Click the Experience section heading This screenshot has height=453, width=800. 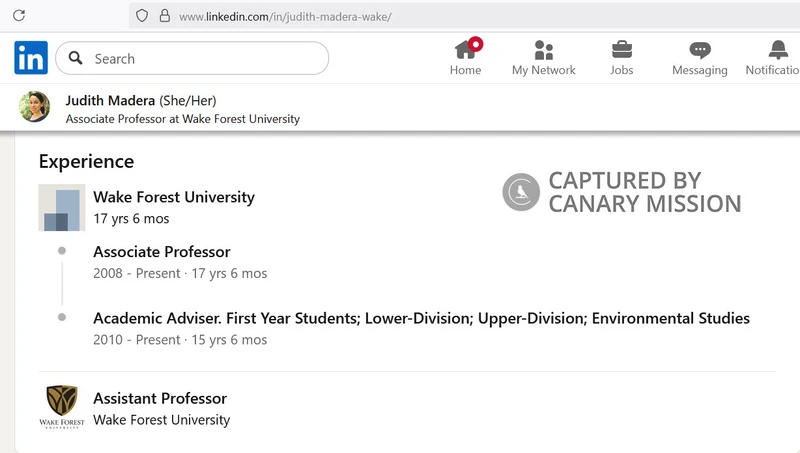pyautogui.click(x=86, y=161)
